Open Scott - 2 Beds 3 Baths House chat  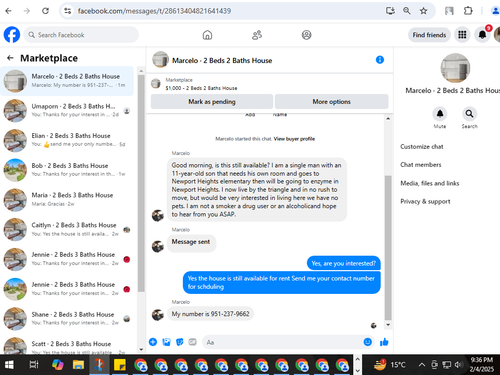67,347
